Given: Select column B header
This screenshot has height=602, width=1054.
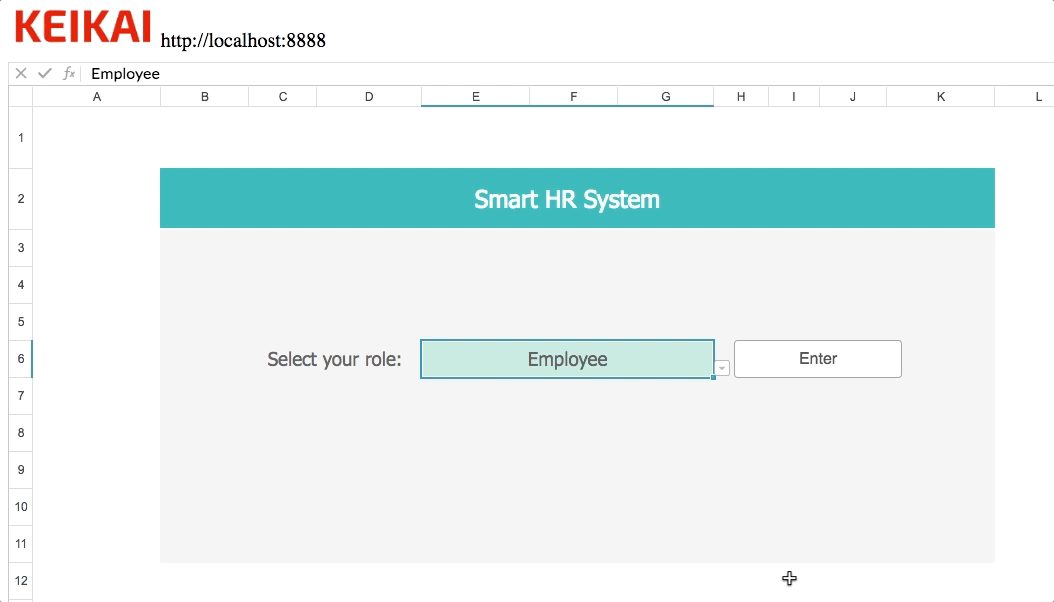Looking at the screenshot, I should click(x=204, y=97).
